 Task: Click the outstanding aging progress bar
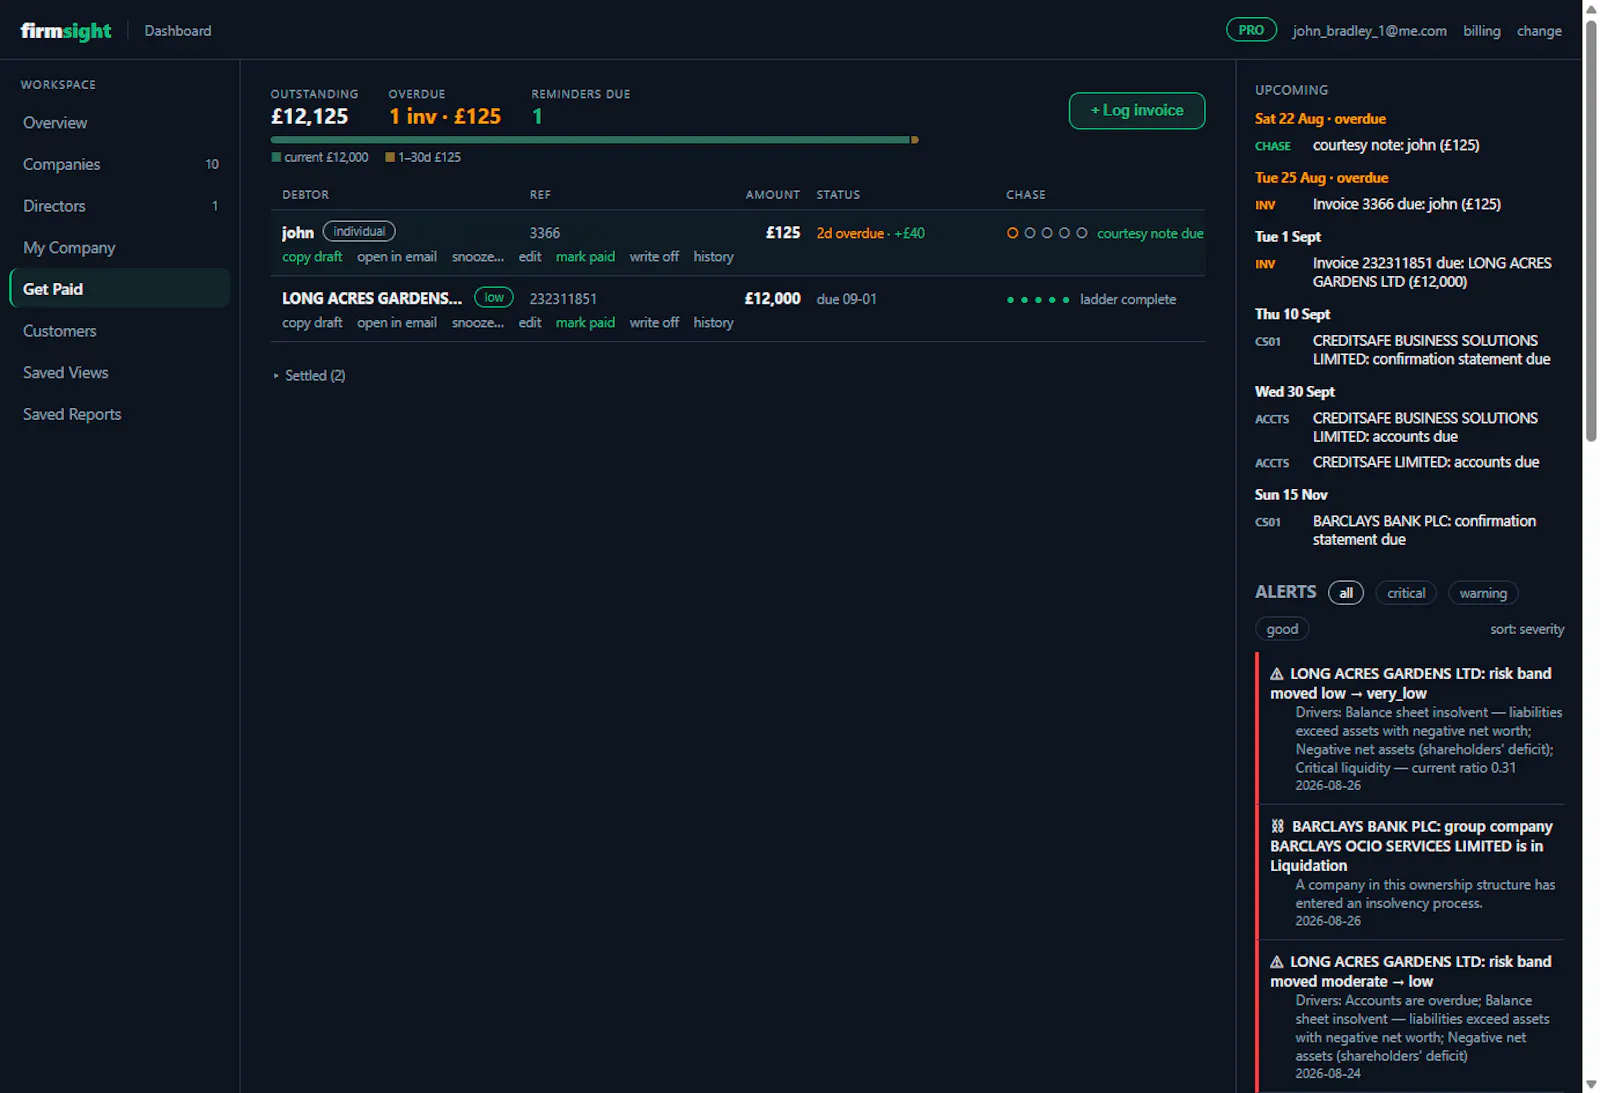(595, 140)
